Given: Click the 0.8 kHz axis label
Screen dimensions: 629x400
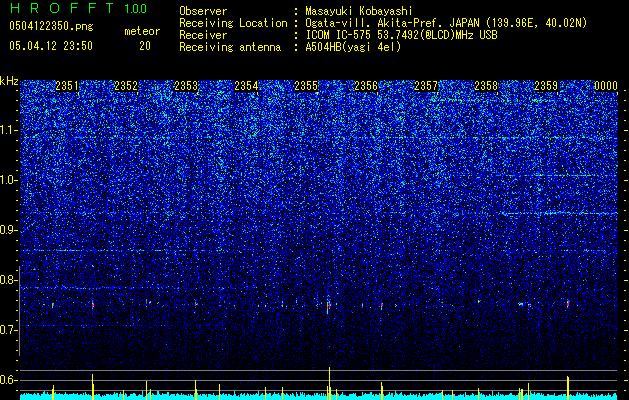Looking at the screenshot, I should pyautogui.click(x=8, y=280).
